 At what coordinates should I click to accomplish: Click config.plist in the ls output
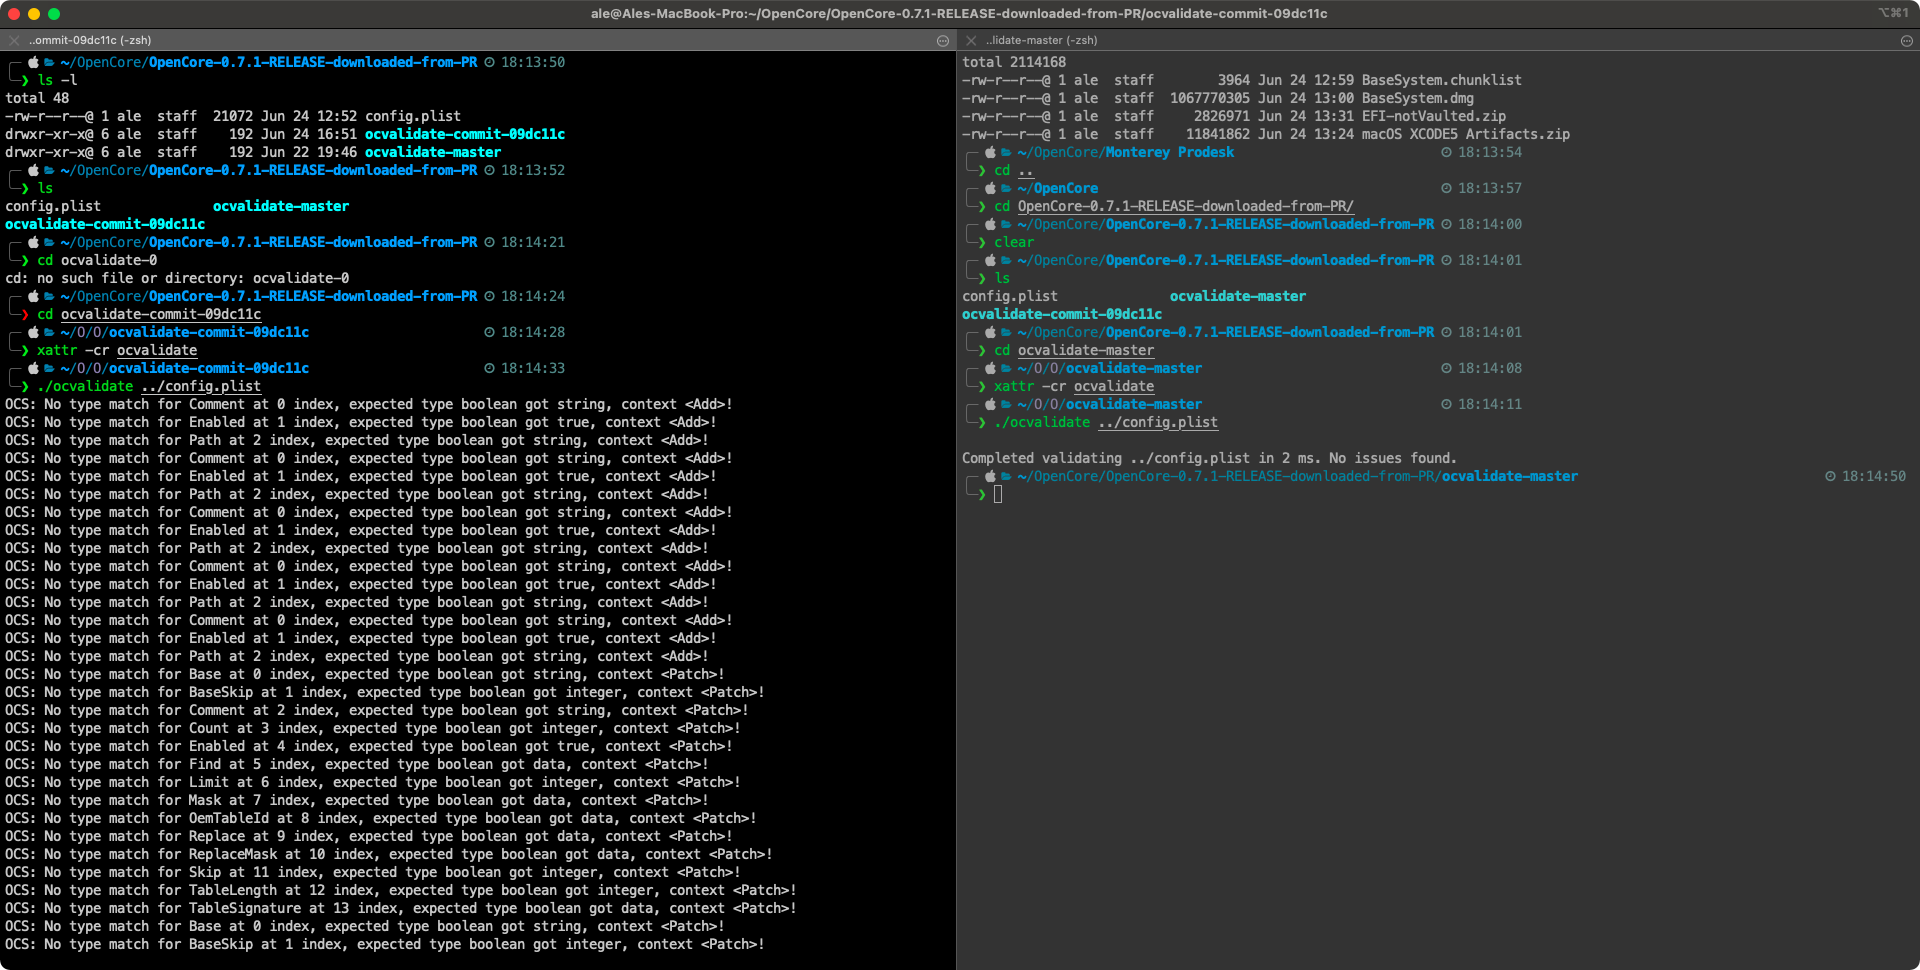coord(52,206)
